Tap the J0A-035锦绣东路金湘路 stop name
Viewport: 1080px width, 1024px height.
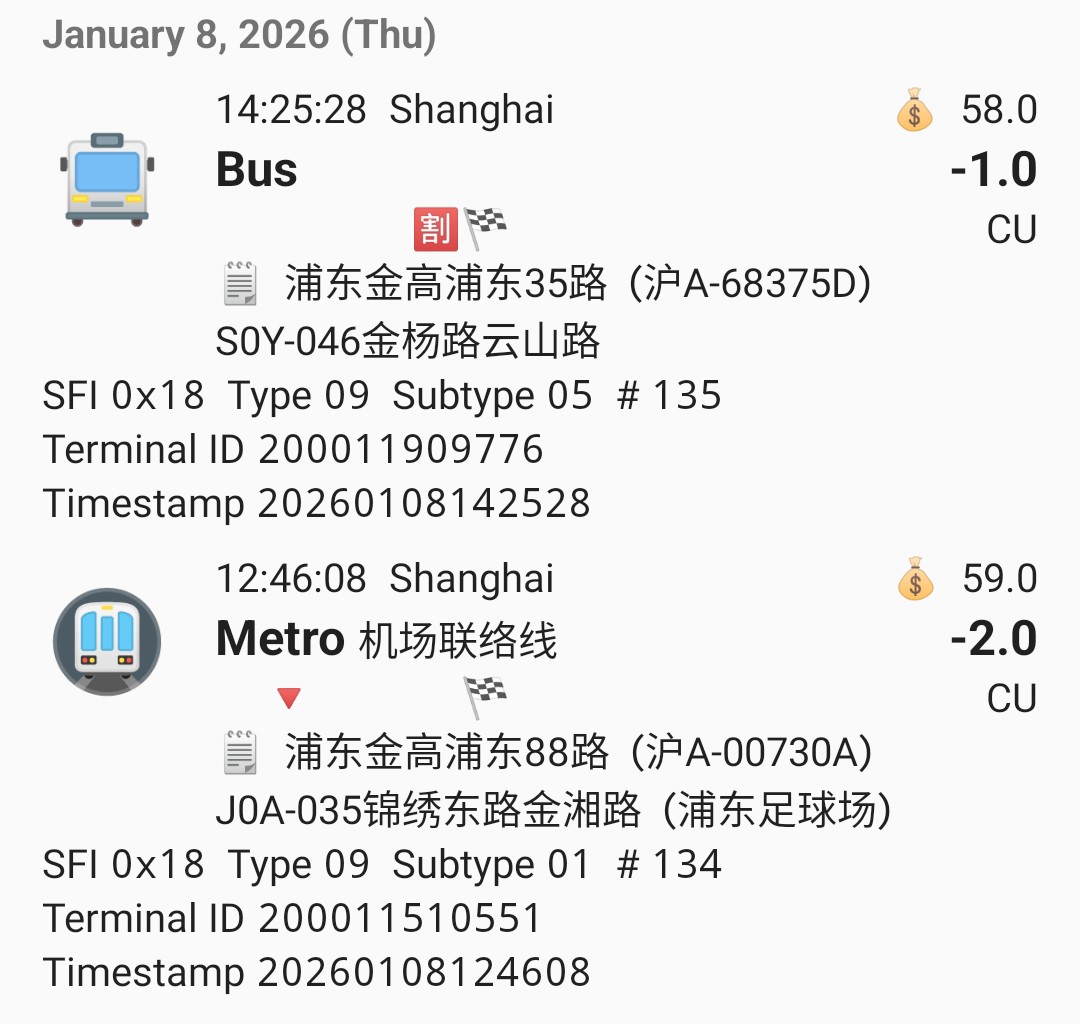[x=553, y=810]
